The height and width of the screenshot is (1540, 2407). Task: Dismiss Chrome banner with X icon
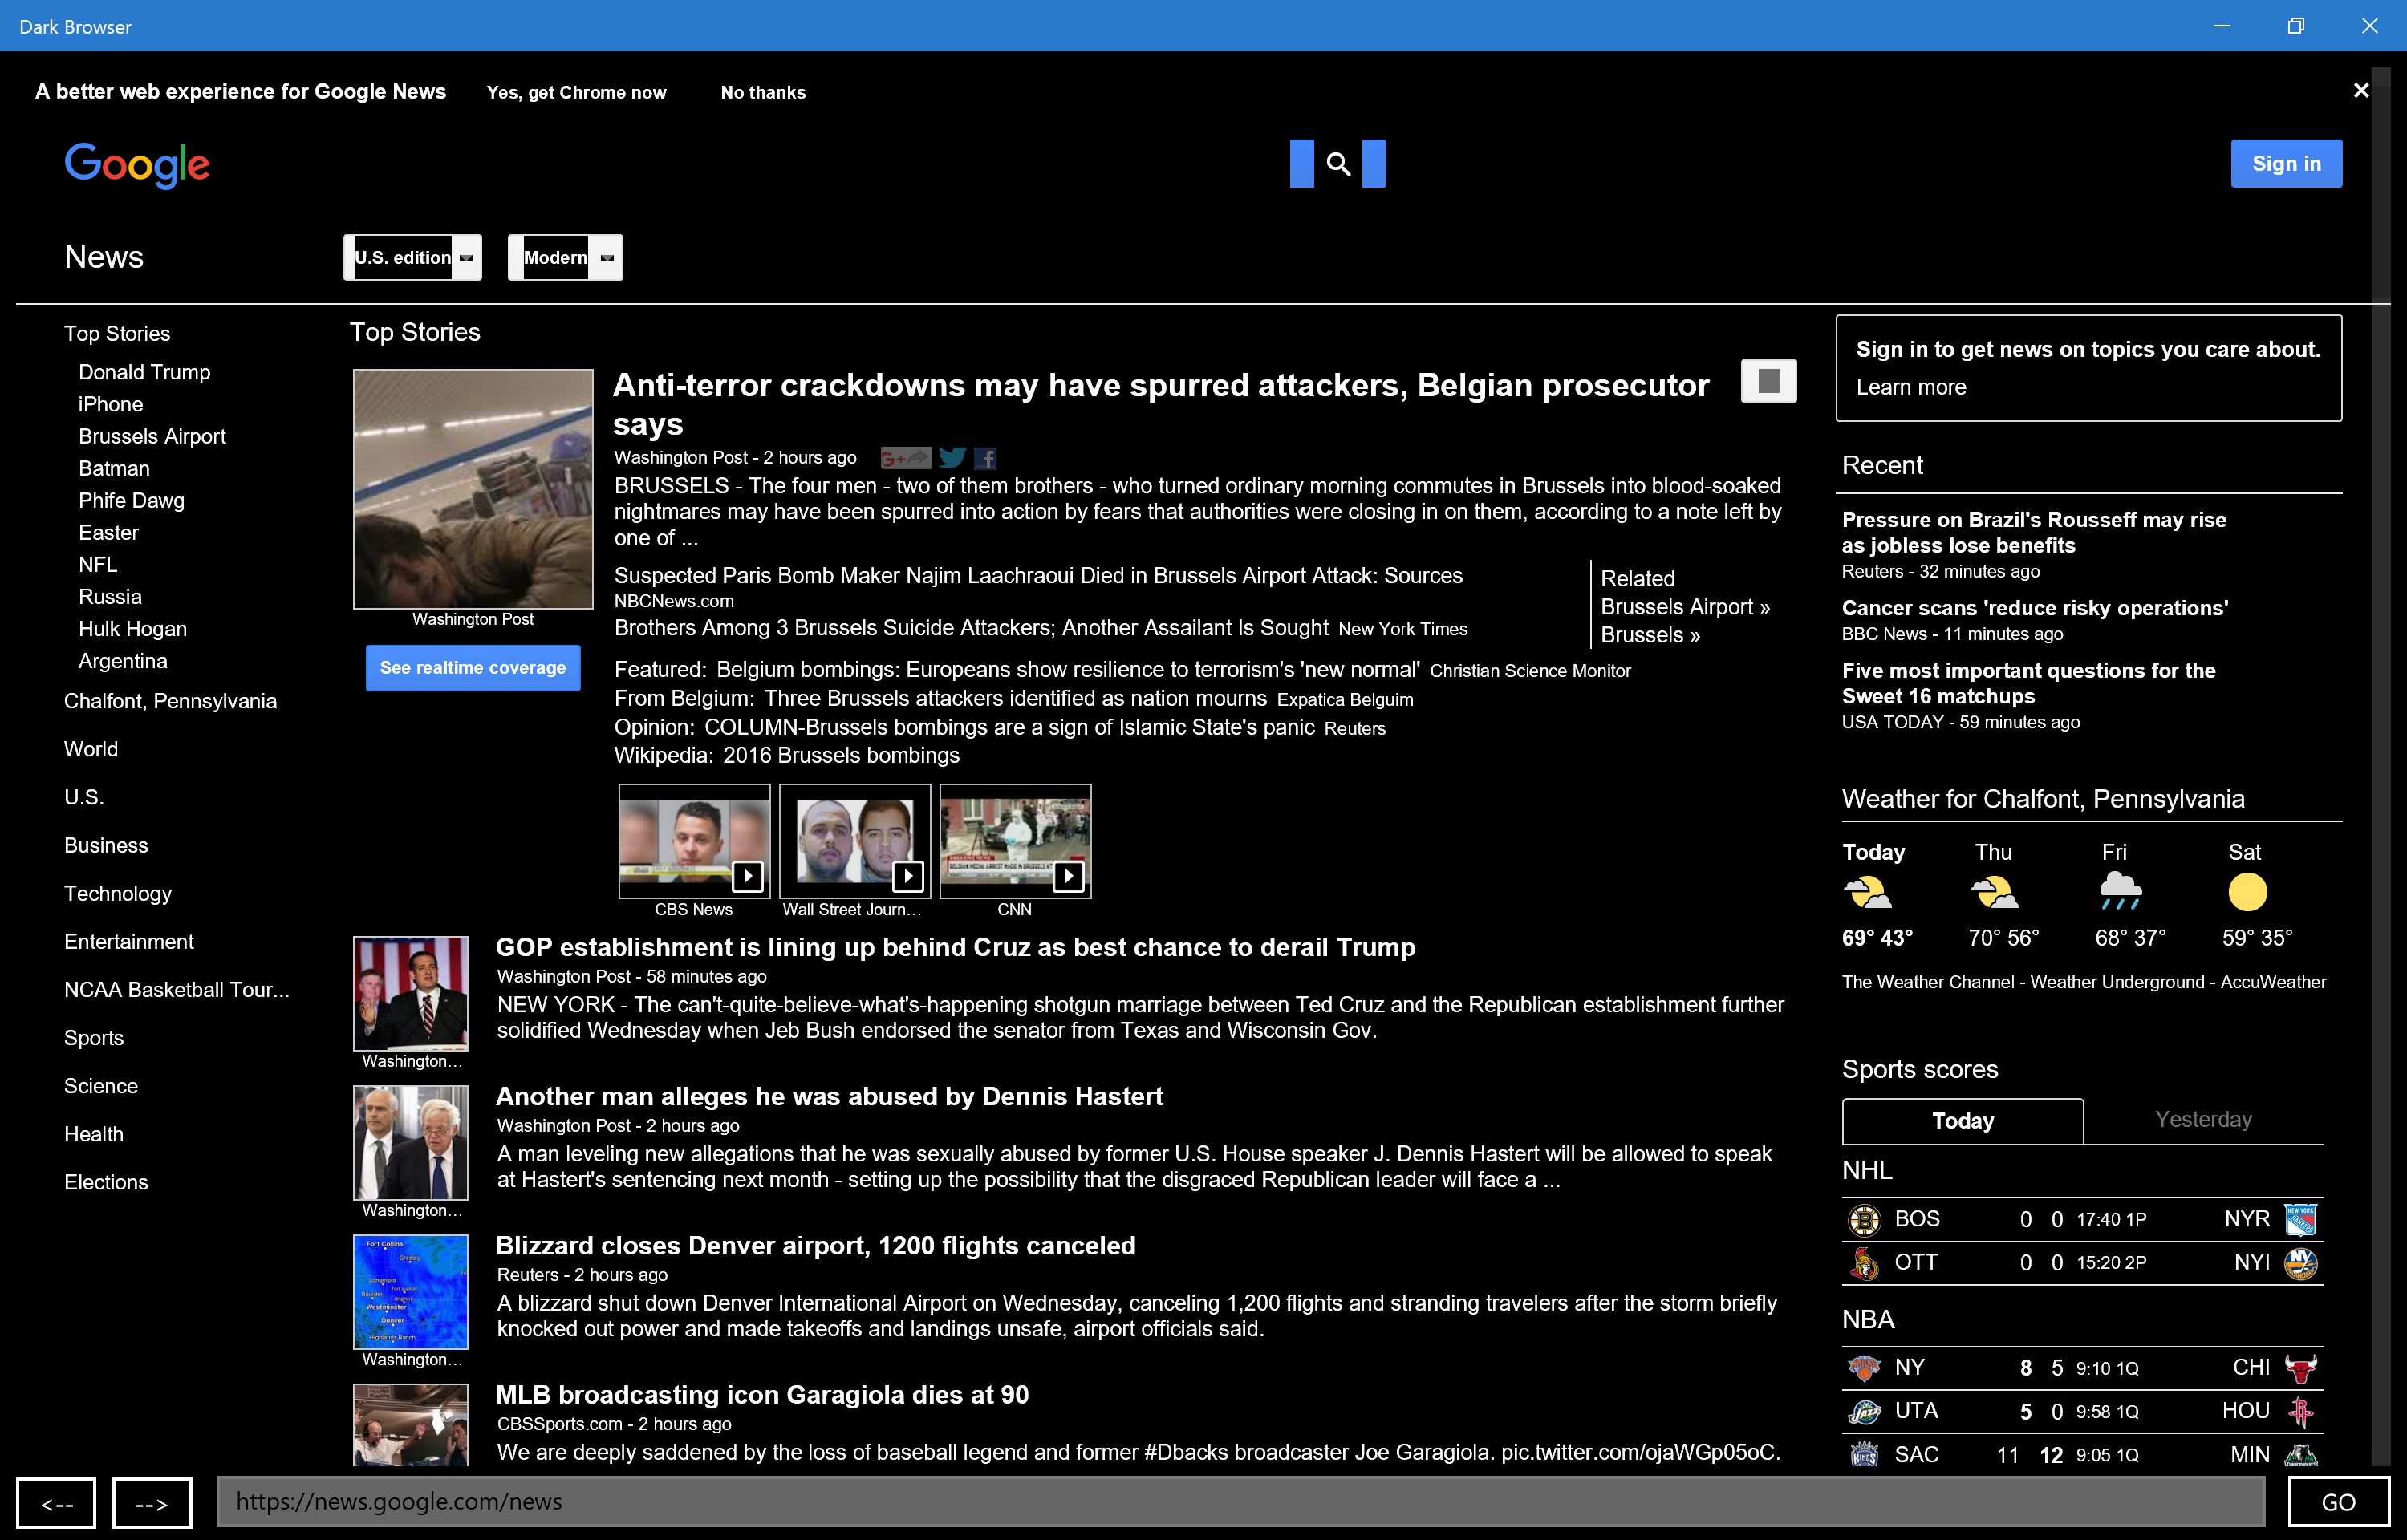[2361, 91]
